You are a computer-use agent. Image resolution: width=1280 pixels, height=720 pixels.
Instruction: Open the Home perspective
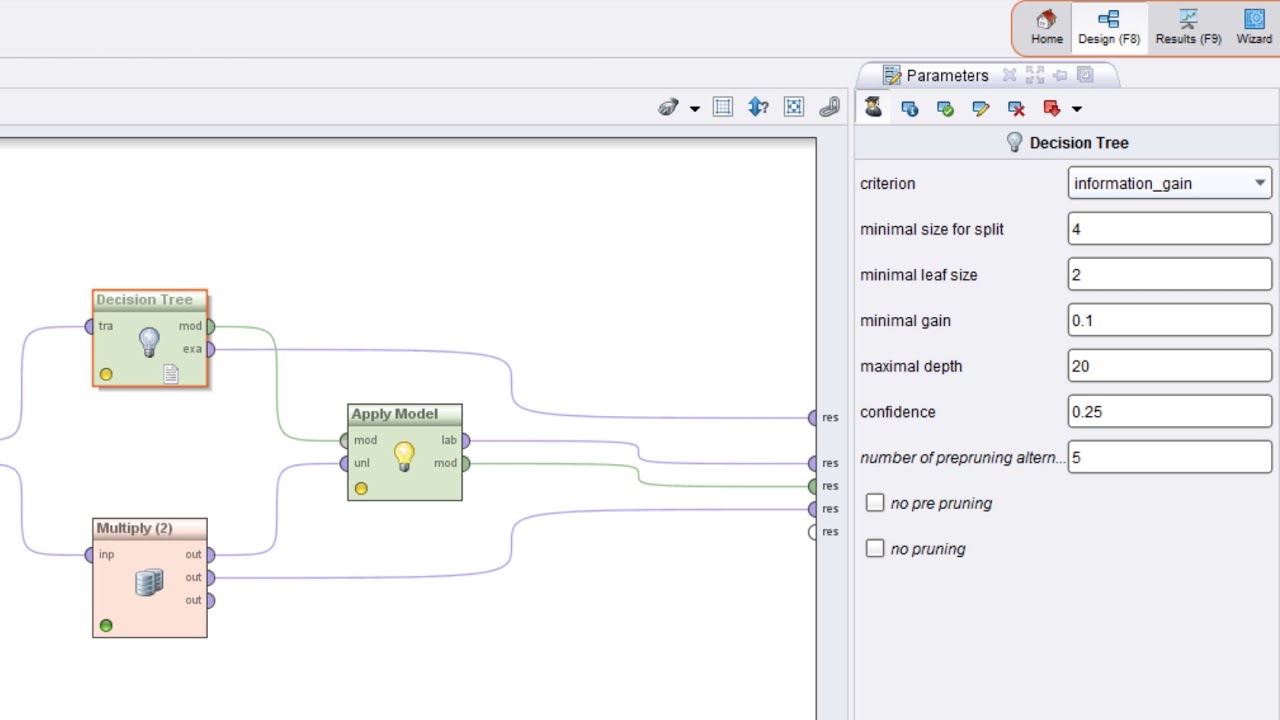tap(1046, 28)
